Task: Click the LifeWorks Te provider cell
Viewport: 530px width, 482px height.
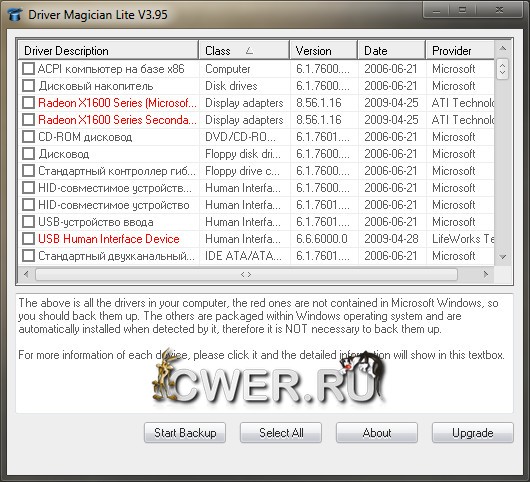Action: pos(463,239)
